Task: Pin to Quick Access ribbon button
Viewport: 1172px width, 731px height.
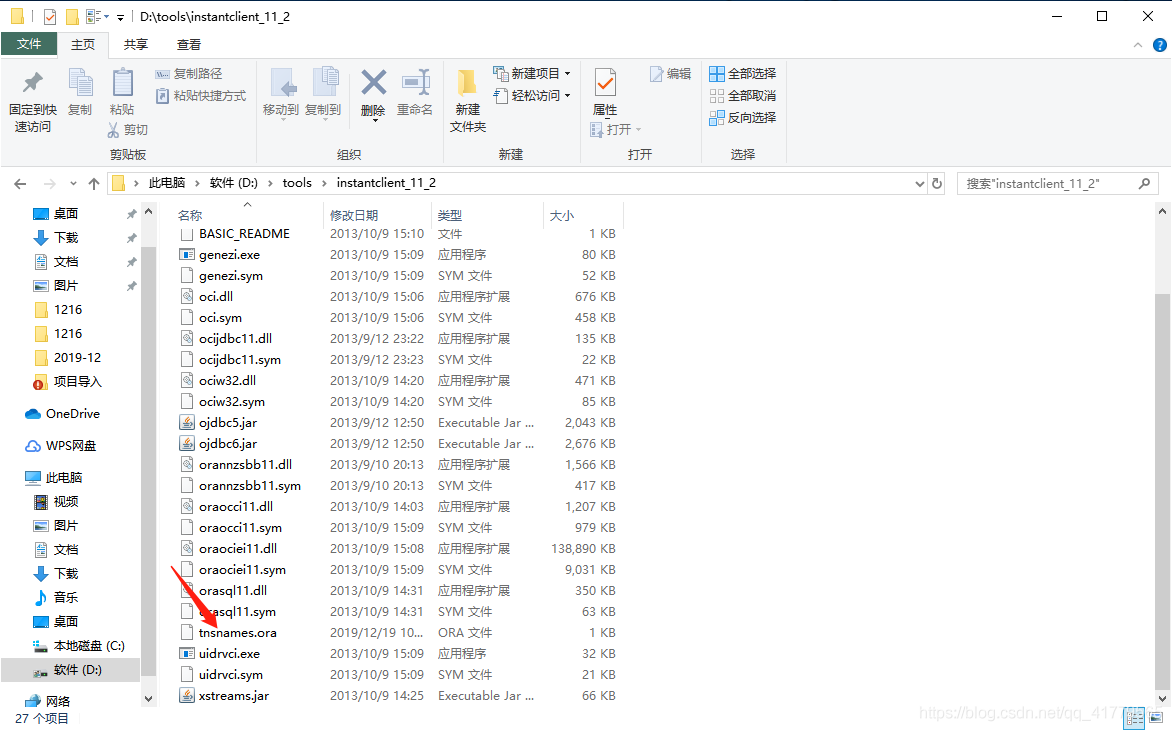Action: click(33, 102)
